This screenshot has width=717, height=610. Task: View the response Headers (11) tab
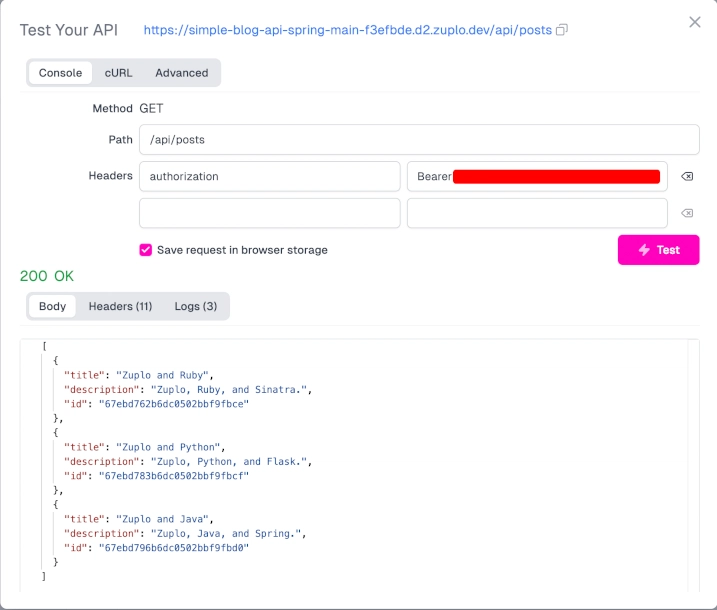[x=120, y=306]
